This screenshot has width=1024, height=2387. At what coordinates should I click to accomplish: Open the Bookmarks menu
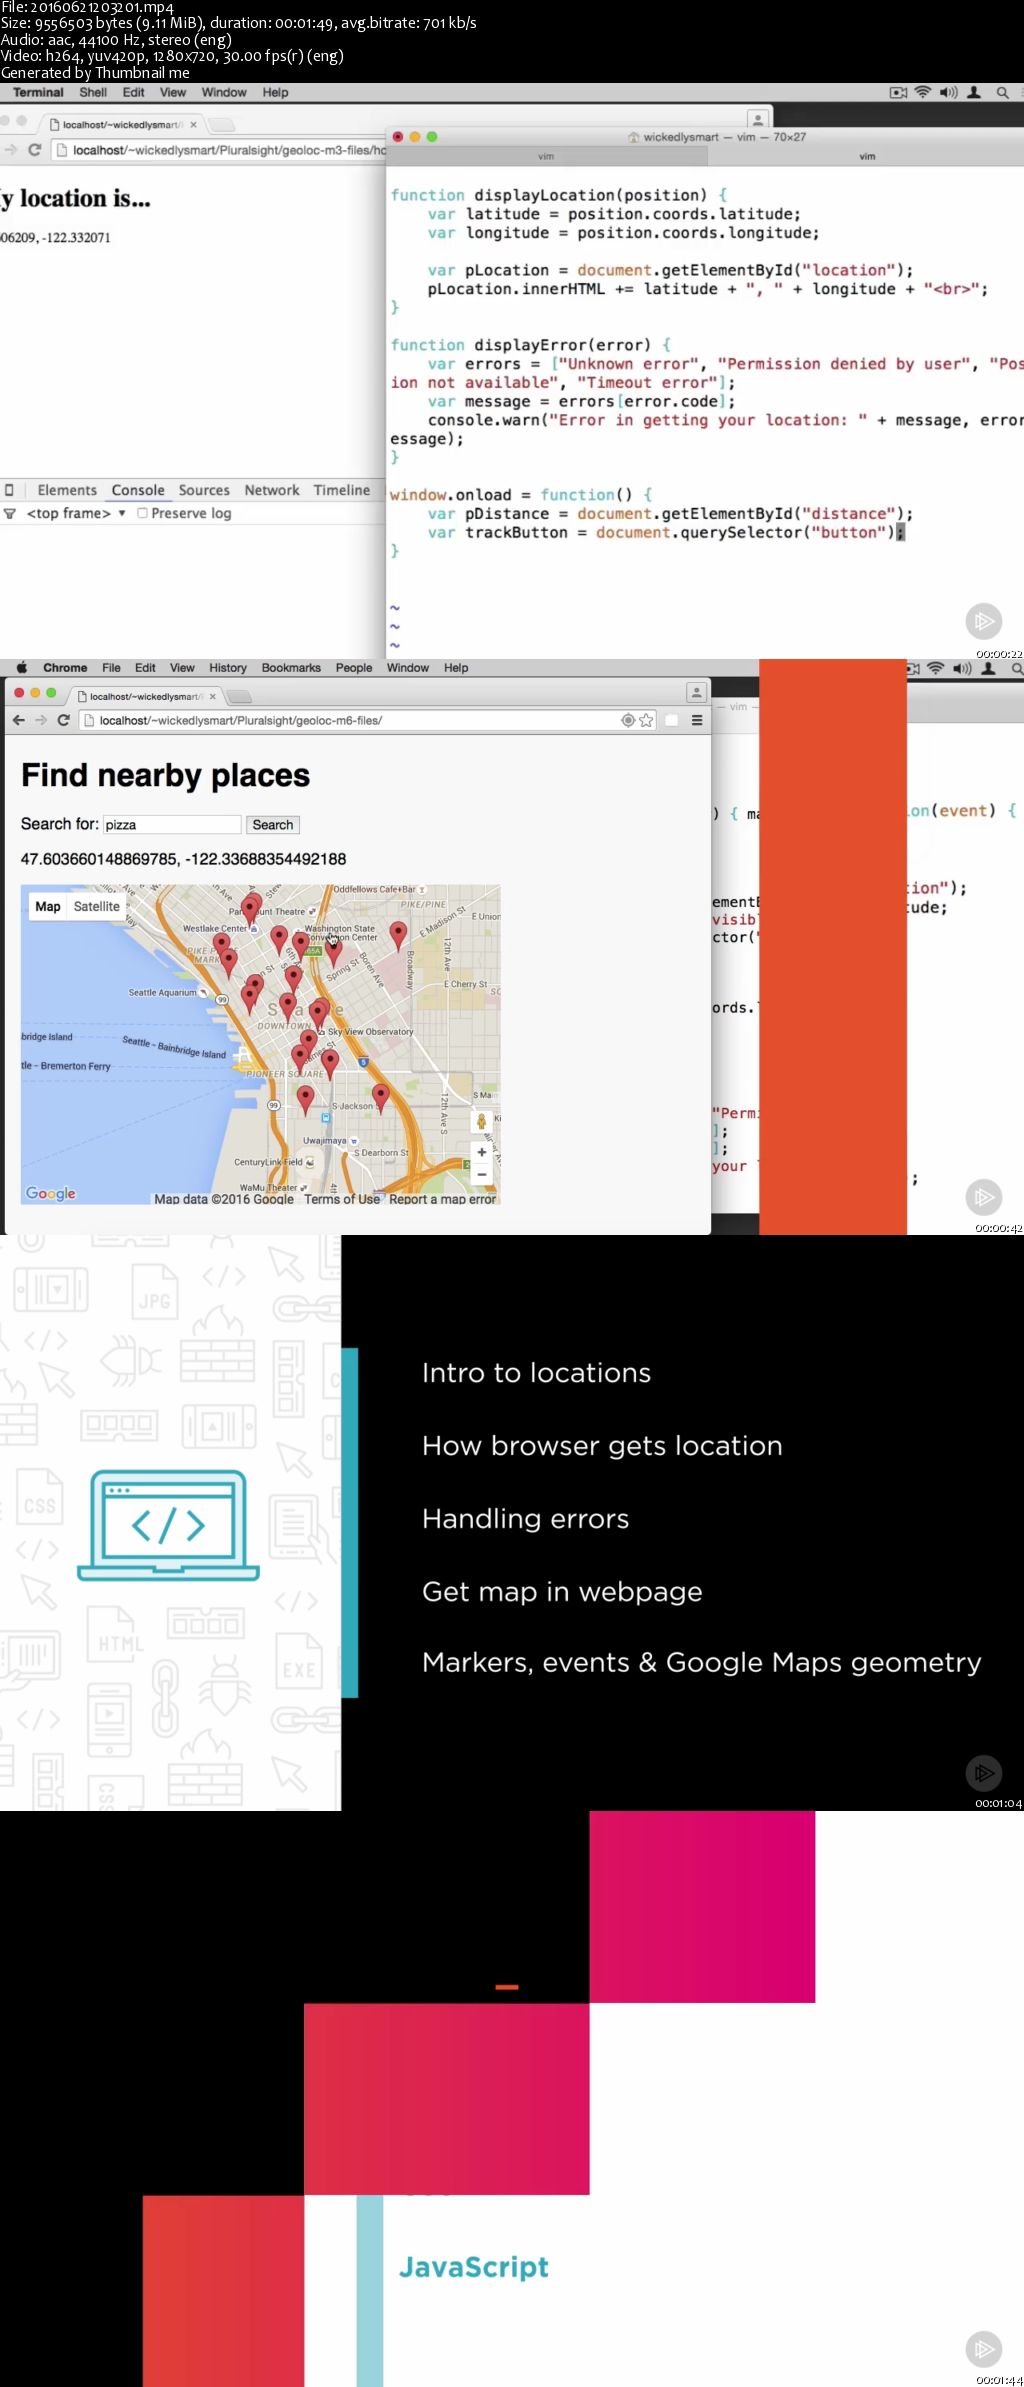291,668
